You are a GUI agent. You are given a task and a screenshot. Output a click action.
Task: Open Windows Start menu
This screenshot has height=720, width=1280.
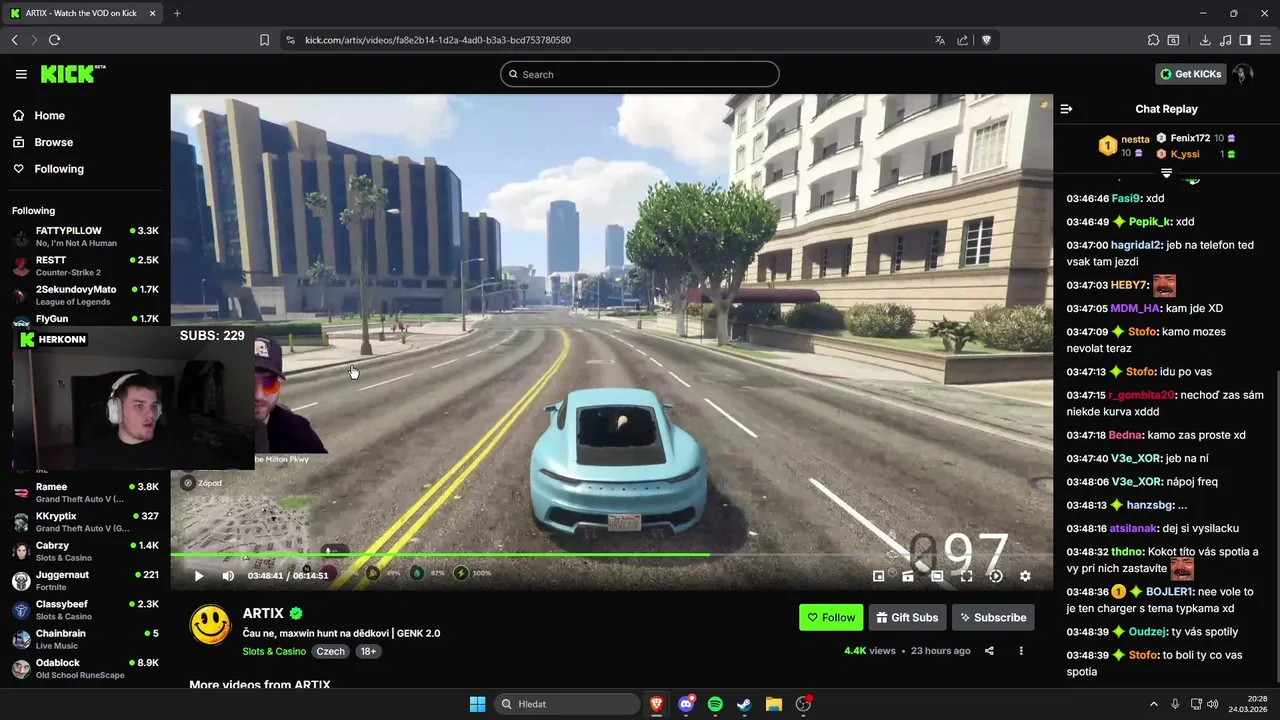point(477,704)
